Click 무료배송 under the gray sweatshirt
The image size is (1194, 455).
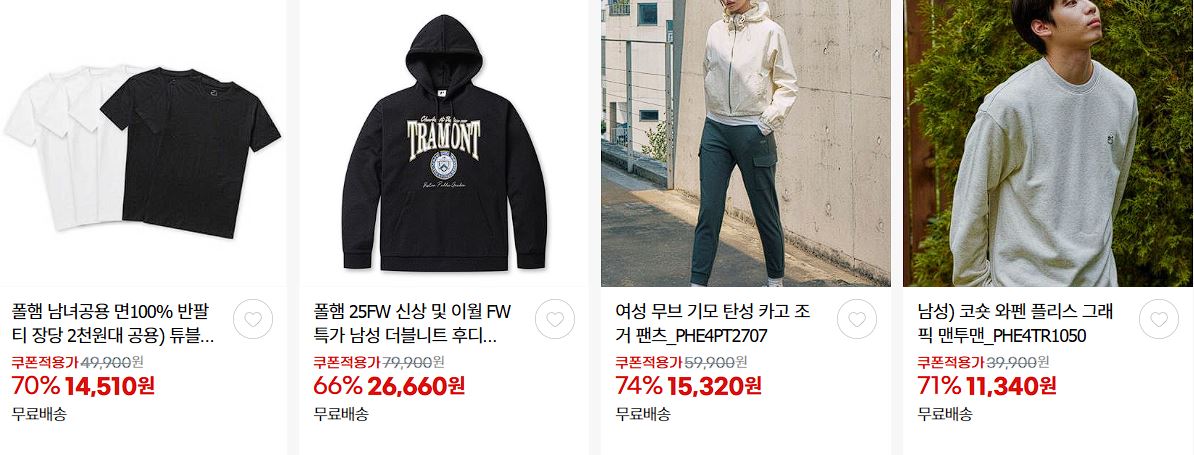click(x=945, y=415)
